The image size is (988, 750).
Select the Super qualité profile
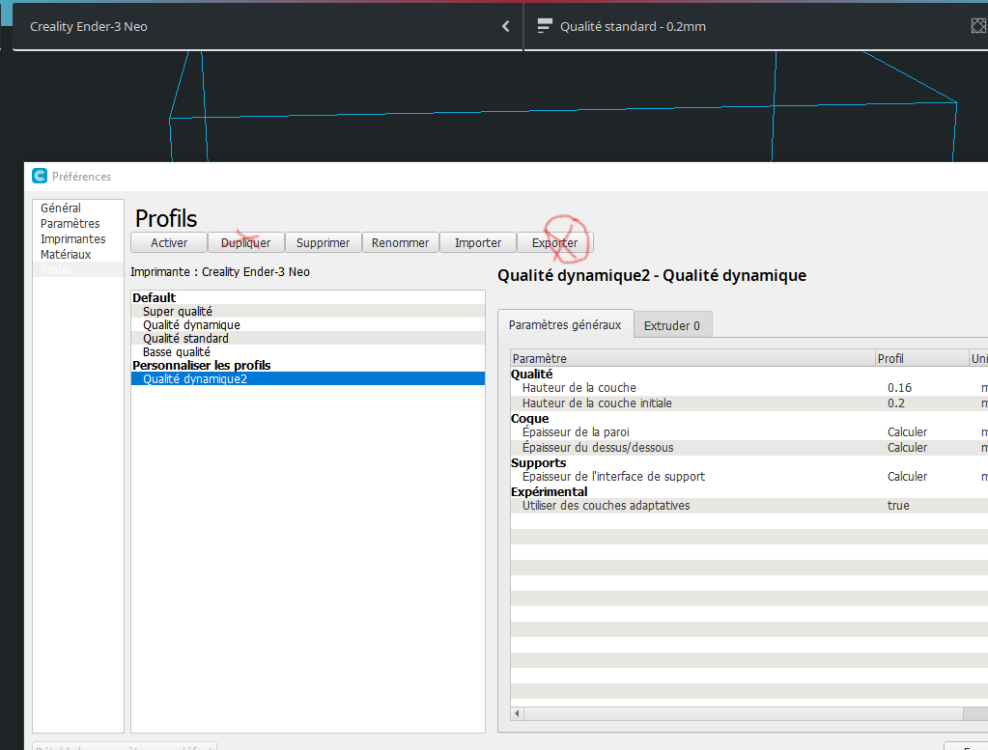pyautogui.click(x=308, y=311)
